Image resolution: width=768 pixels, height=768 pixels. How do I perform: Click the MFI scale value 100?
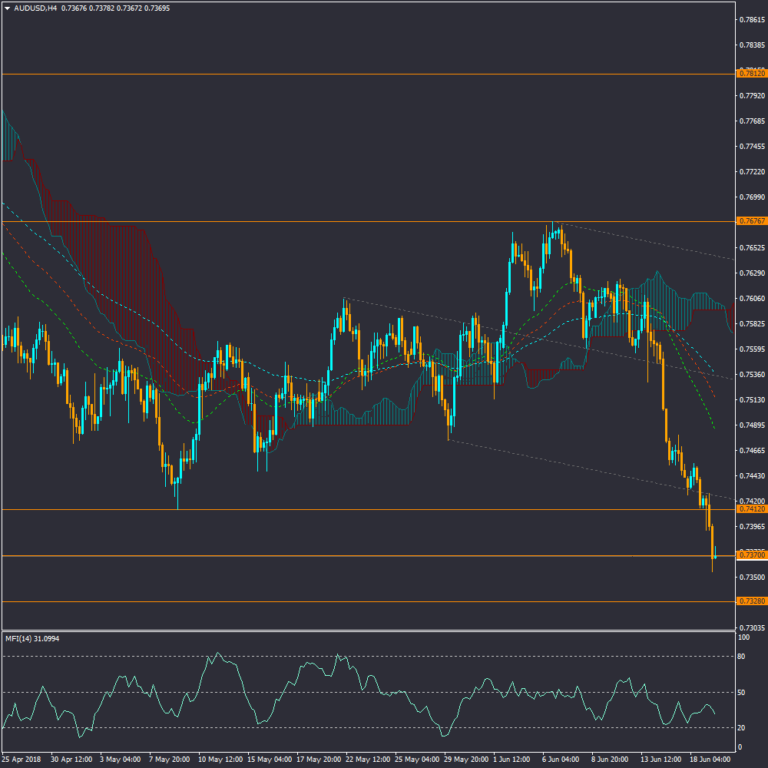pos(744,637)
